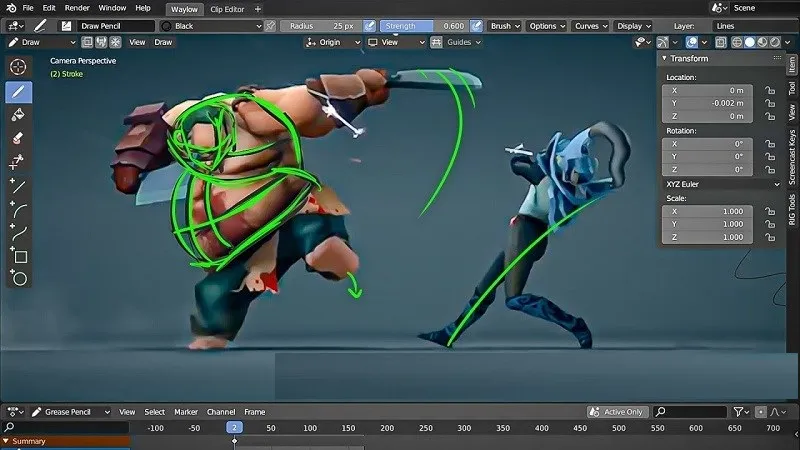This screenshot has height=450, width=800.
Task: Toggle the first draw mode option button
Action: pos(87,42)
